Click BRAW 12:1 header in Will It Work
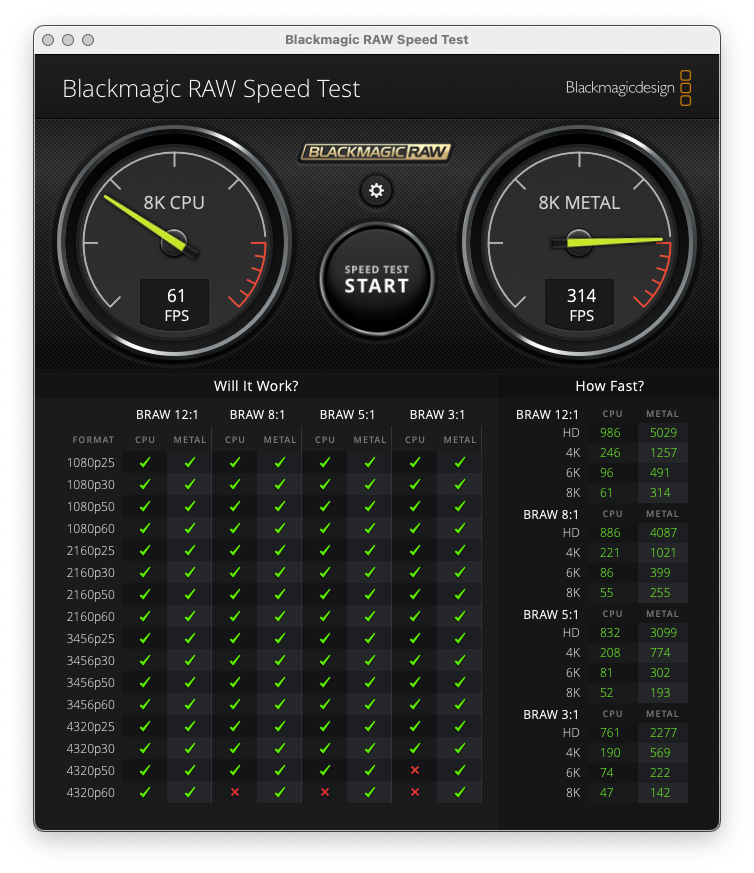This screenshot has height=873, width=754. [167, 415]
